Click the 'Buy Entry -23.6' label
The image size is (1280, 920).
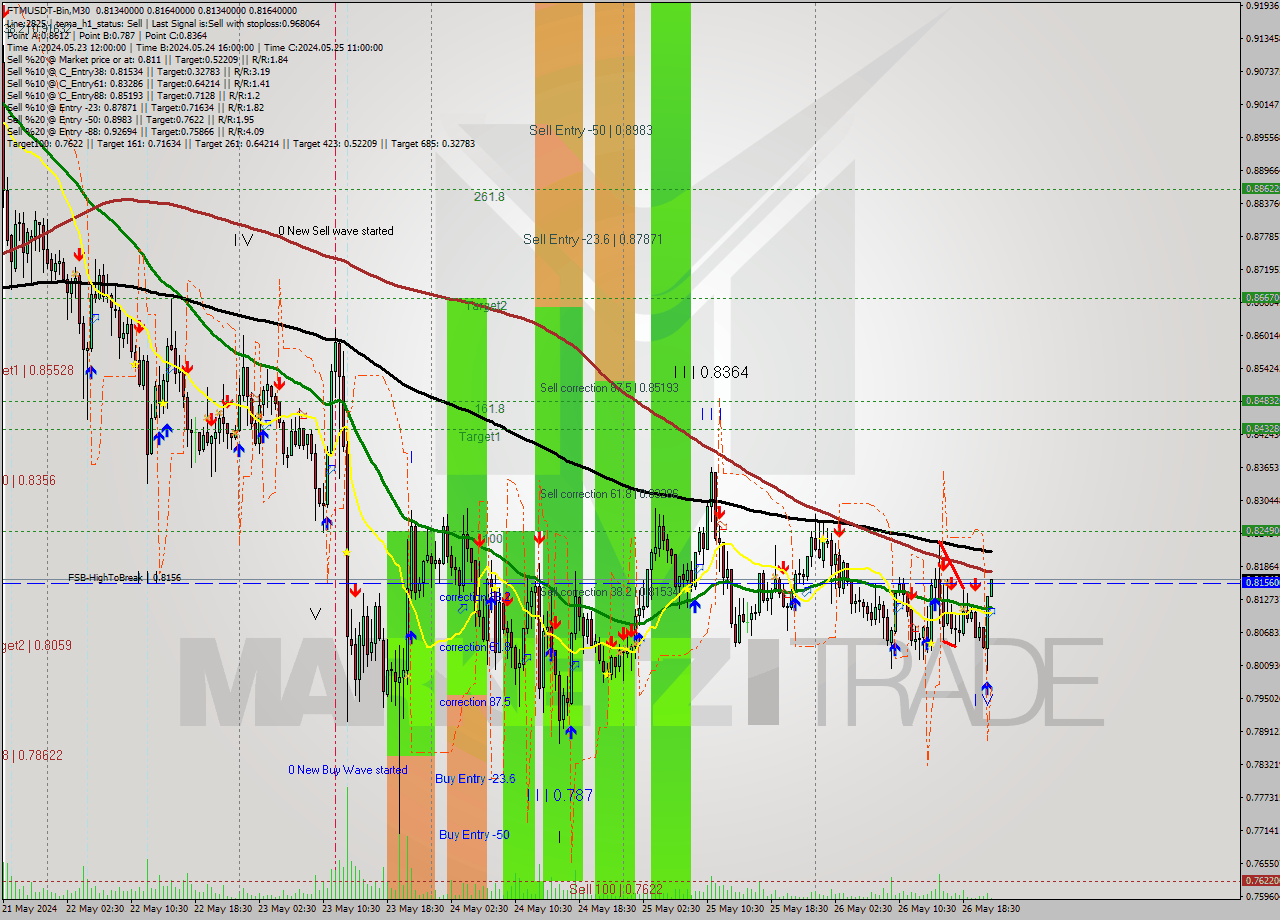(x=475, y=778)
